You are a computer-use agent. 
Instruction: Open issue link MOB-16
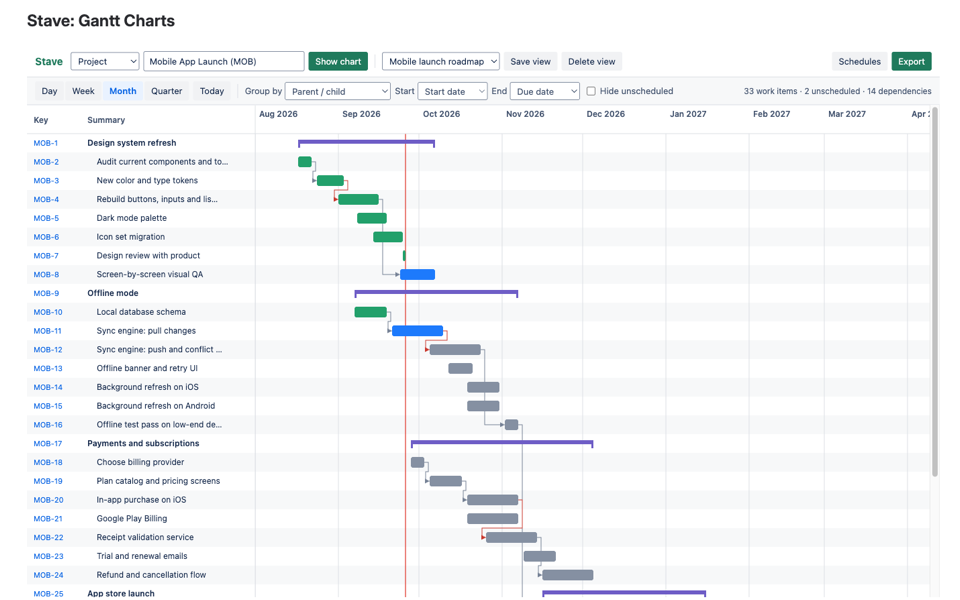(x=48, y=425)
